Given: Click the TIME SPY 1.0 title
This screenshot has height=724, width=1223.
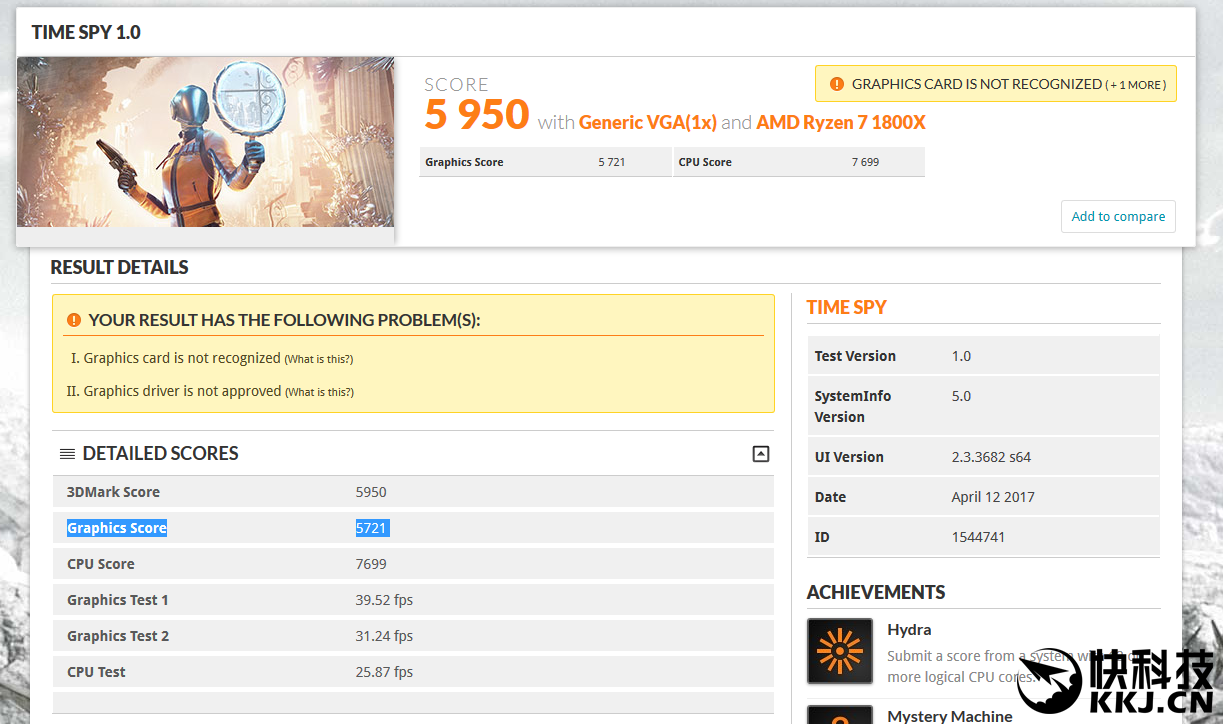Looking at the screenshot, I should click(86, 32).
